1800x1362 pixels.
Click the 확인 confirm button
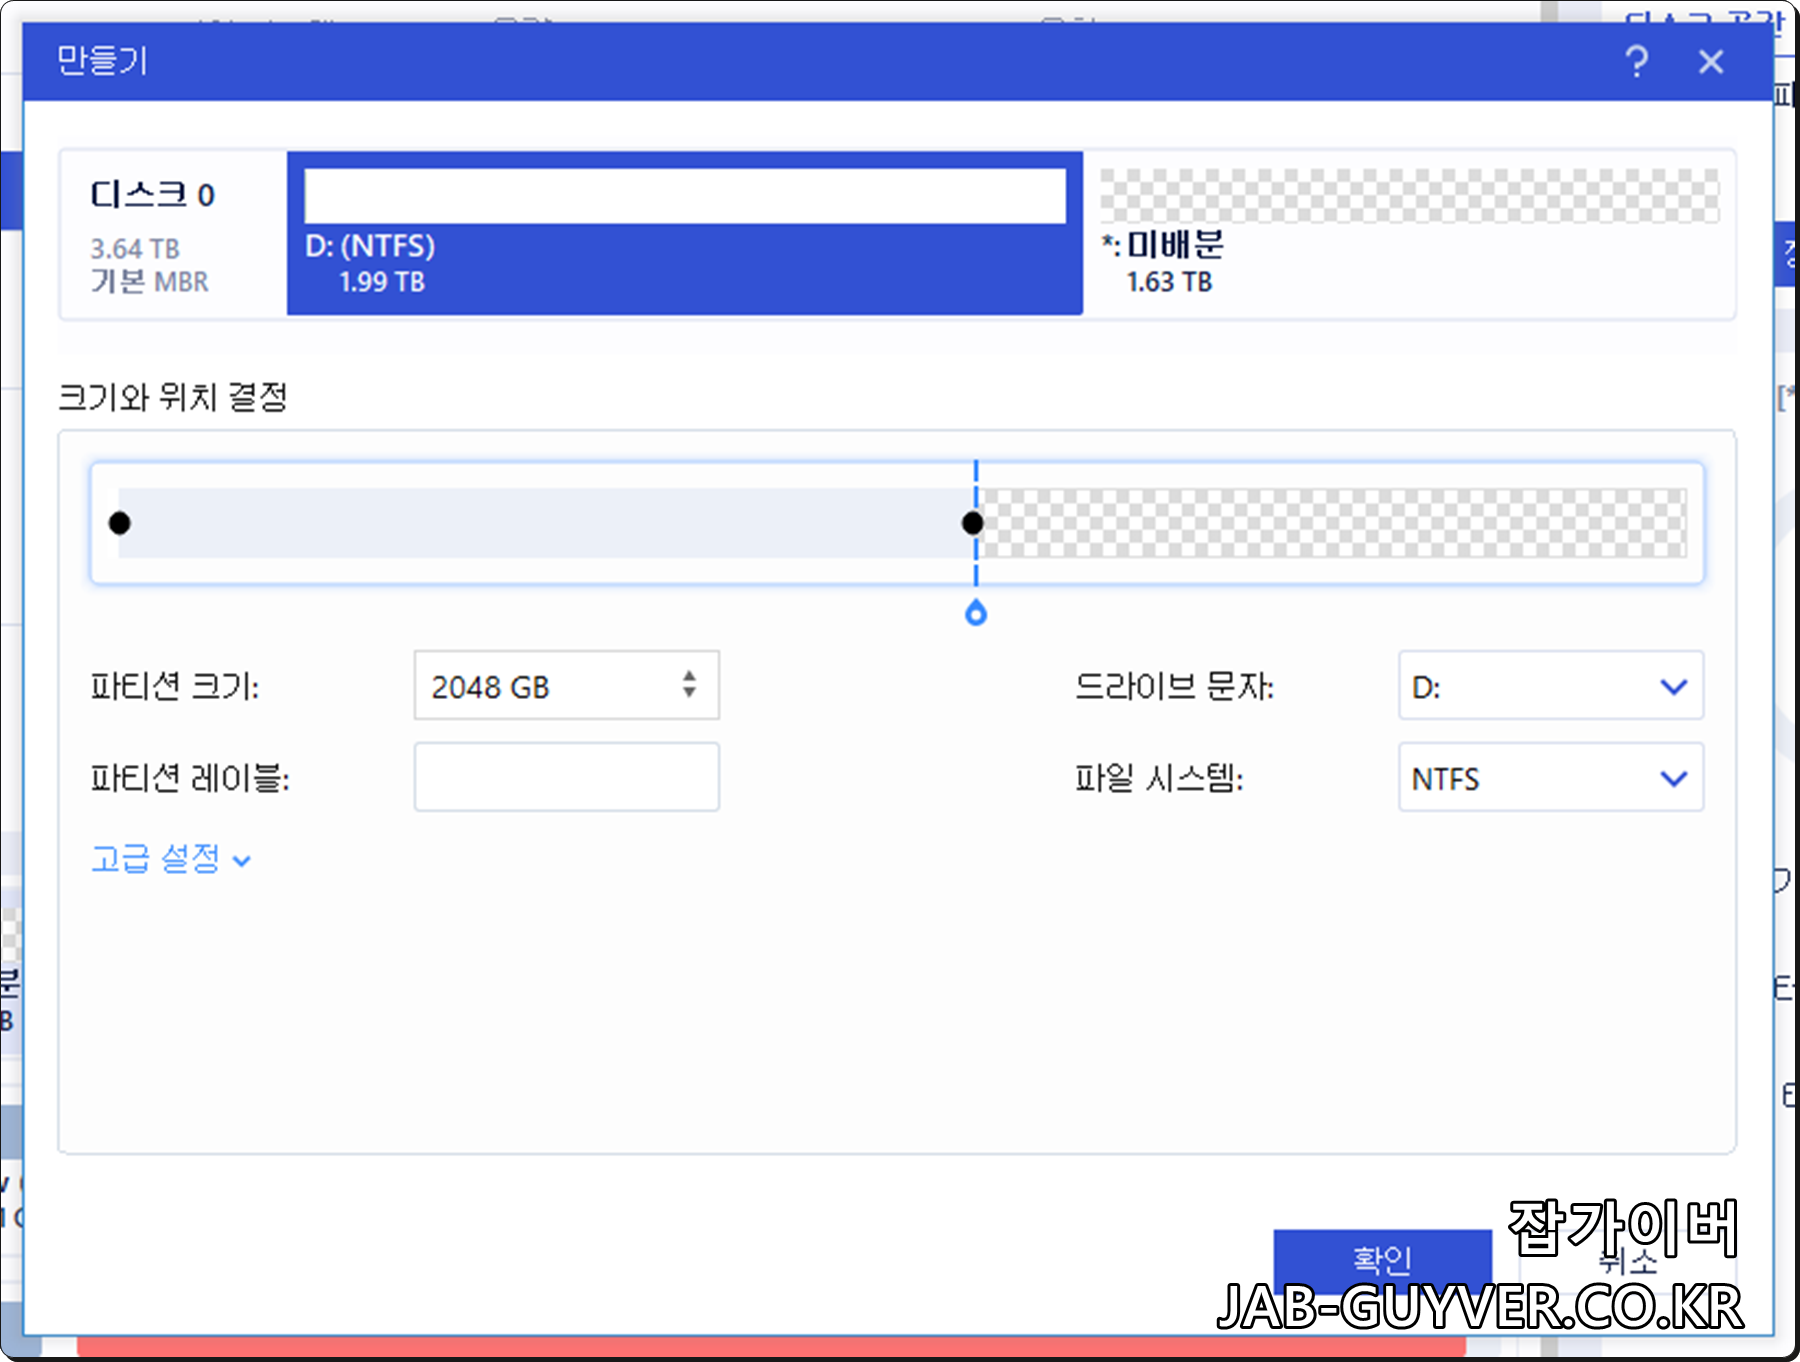[x=1382, y=1260]
